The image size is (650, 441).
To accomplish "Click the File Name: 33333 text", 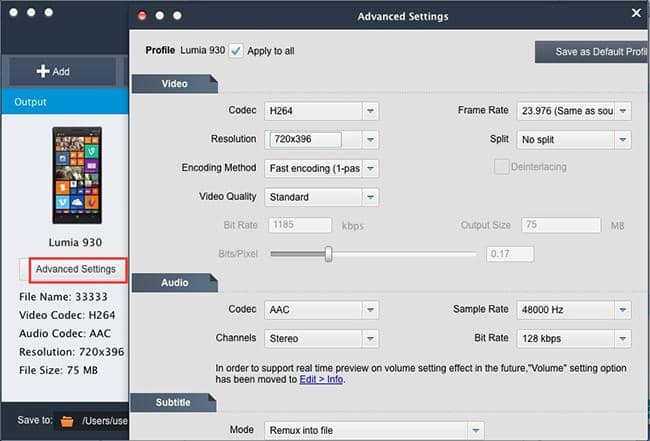I will 63,297.
